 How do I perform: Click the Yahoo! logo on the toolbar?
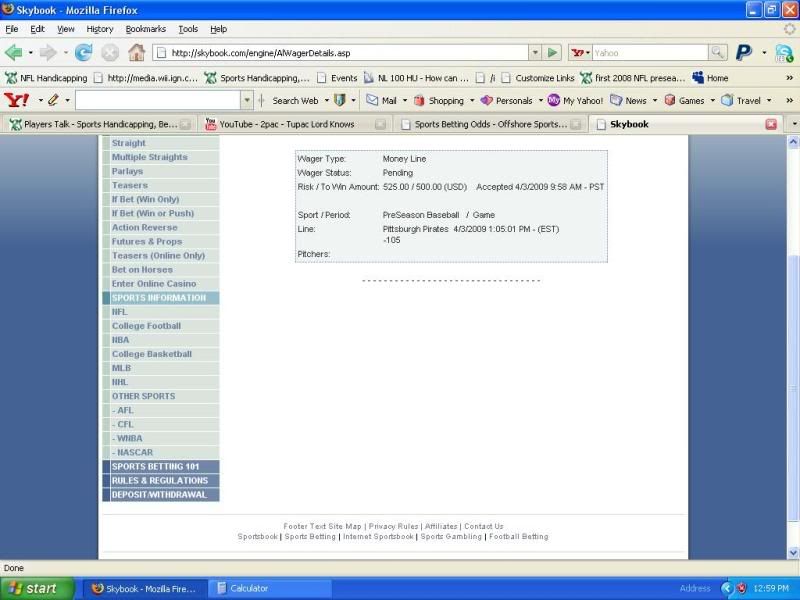click(x=17, y=101)
